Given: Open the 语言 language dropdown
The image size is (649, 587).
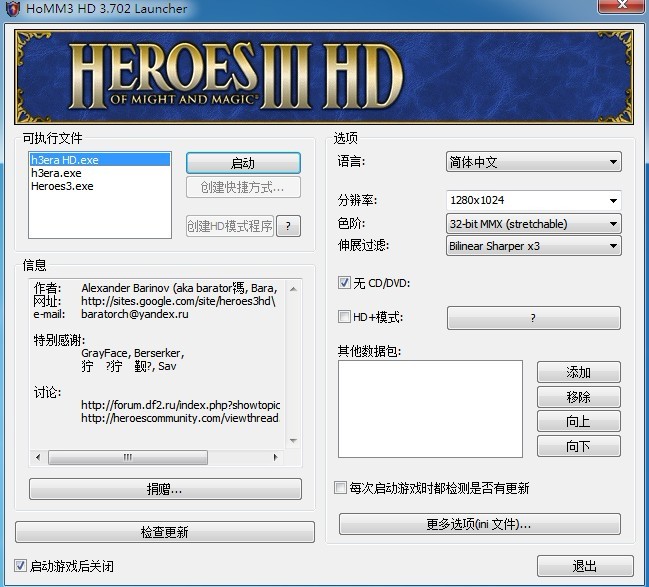Looking at the screenshot, I should (x=533, y=162).
